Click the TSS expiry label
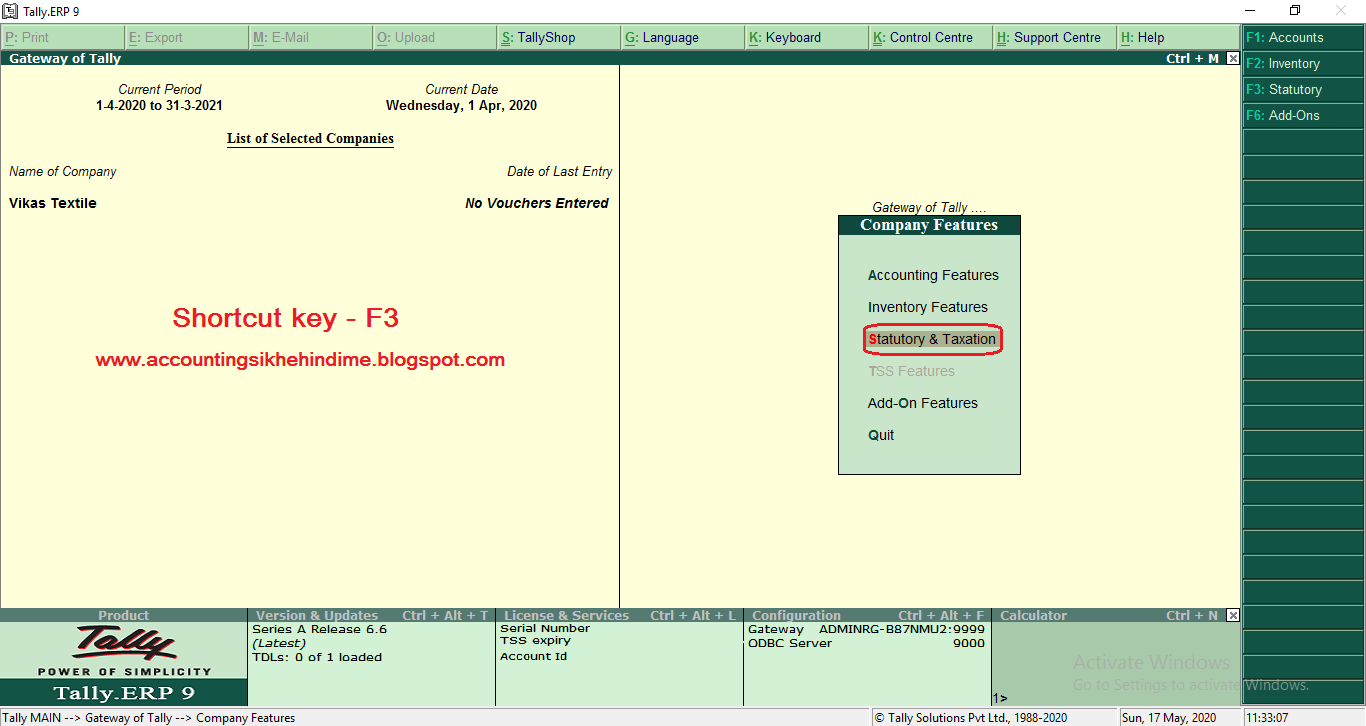Image resolution: width=1366 pixels, height=726 pixels. [x=535, y=641]
